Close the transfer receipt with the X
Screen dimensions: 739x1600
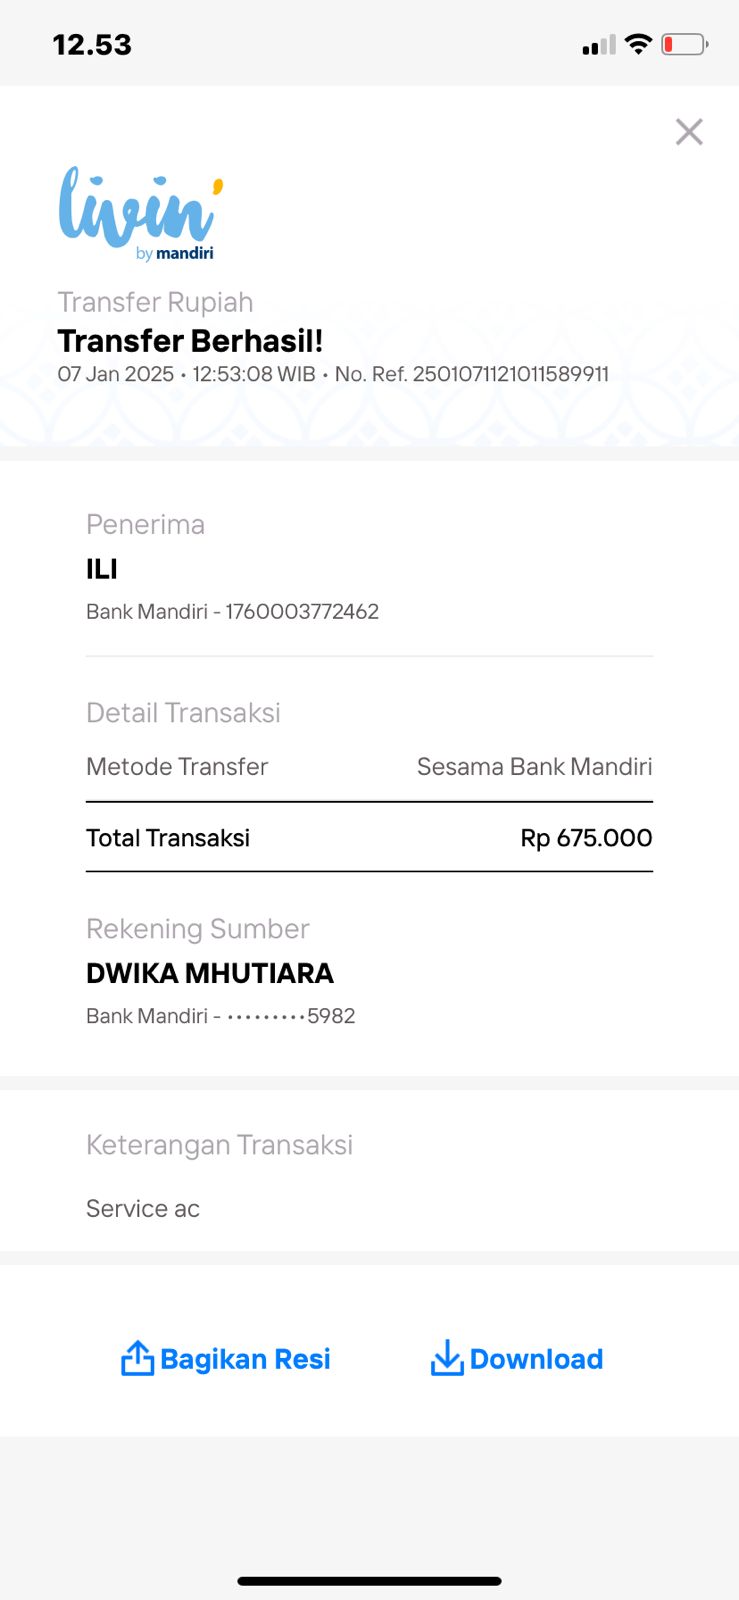tap(689, 132)
